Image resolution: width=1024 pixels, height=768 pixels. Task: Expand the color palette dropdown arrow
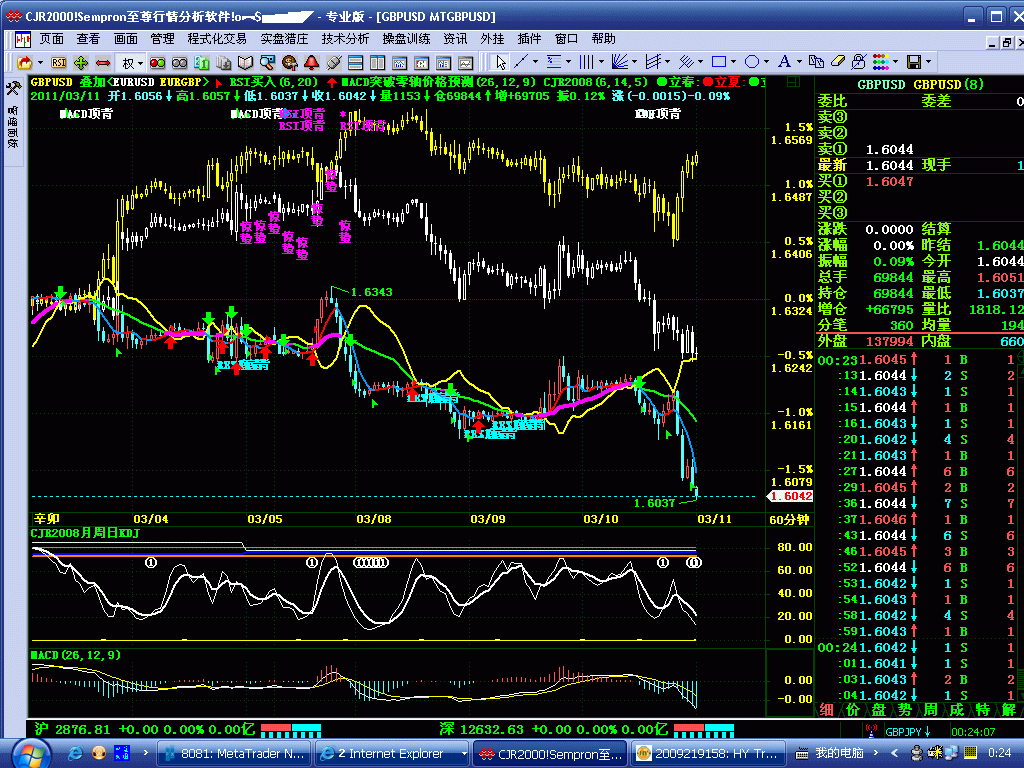point(895,62)
